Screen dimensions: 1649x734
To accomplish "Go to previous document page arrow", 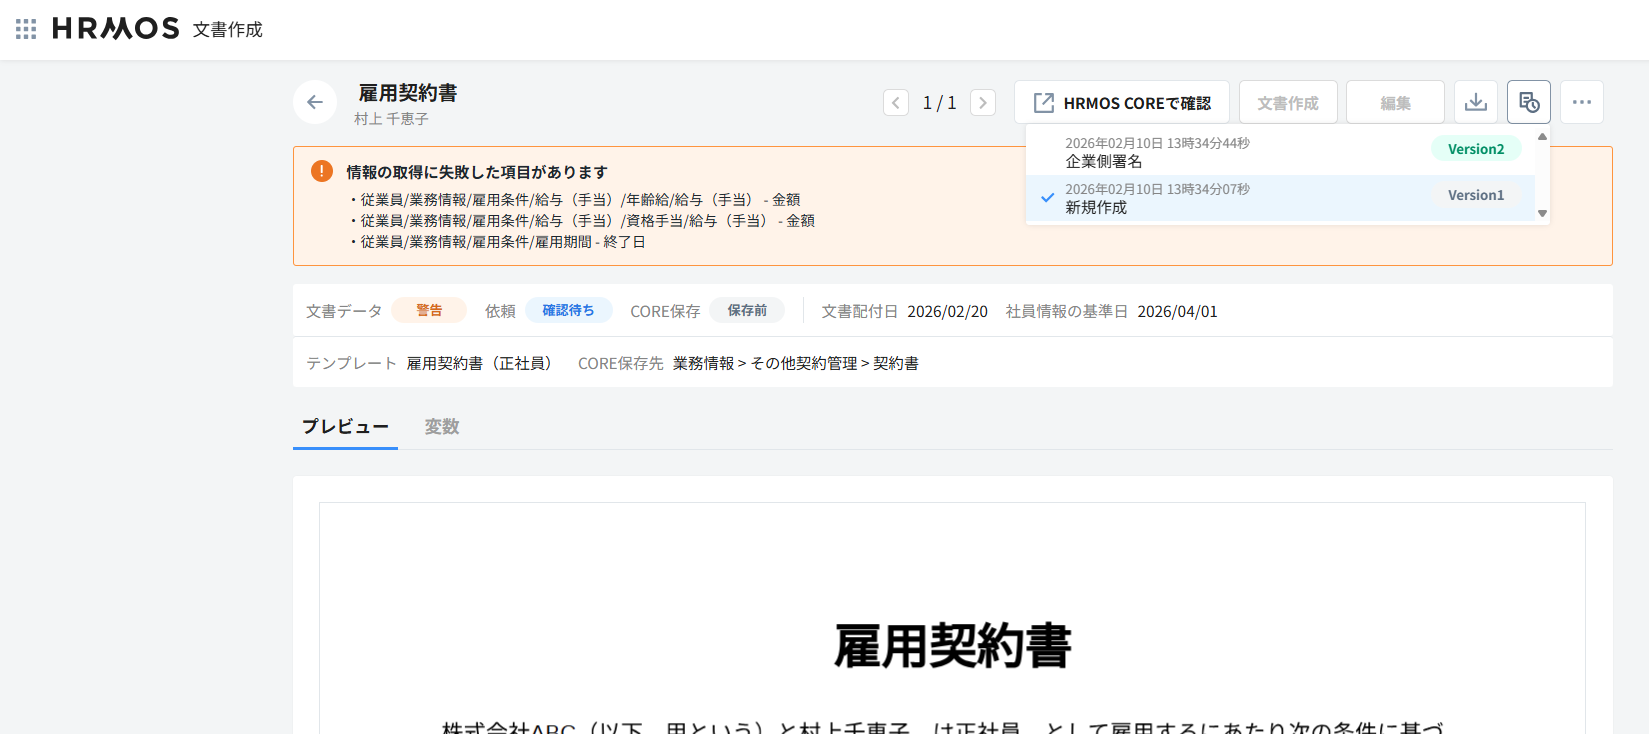I will pyautogui.click(x=896, y=103).
